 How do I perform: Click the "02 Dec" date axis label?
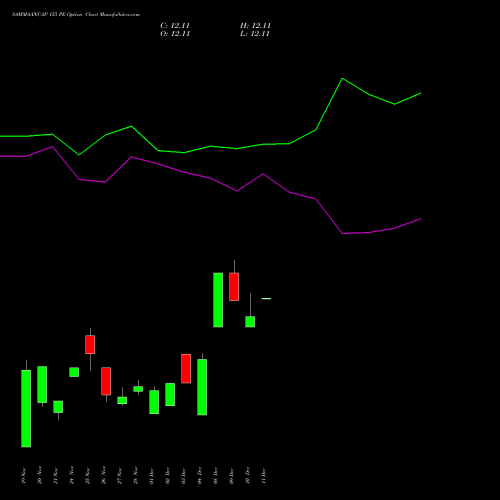click(x=168, y=475)
